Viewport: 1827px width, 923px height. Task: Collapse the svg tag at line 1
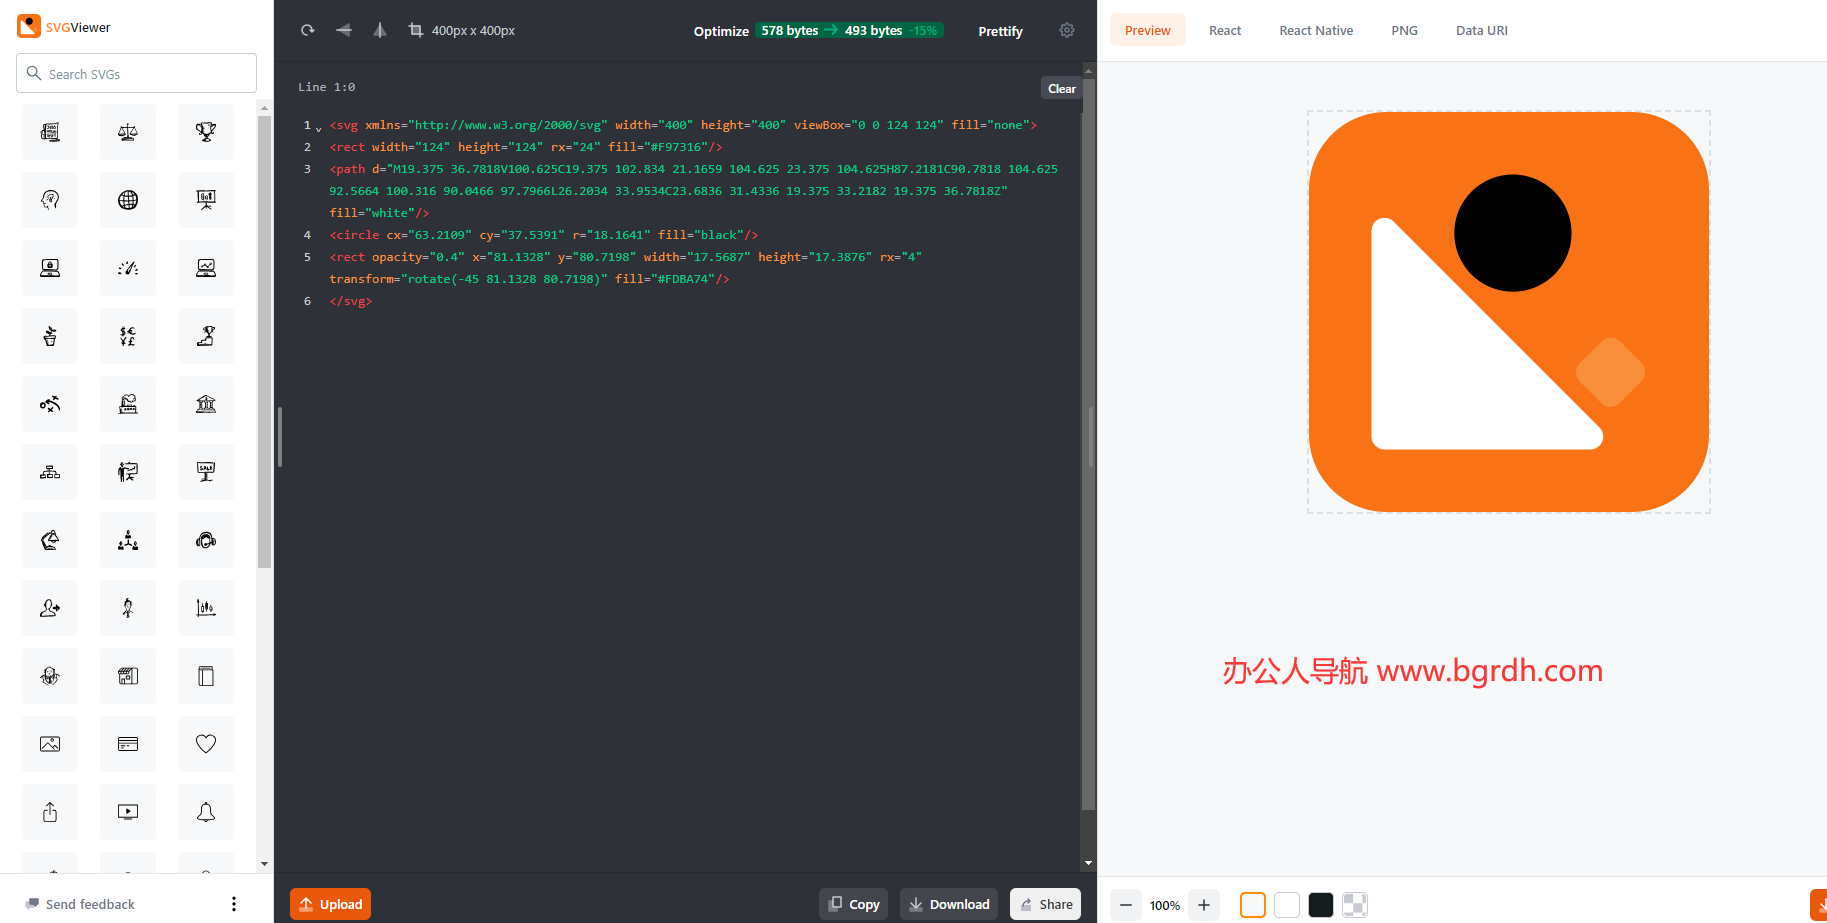point(319,128)
